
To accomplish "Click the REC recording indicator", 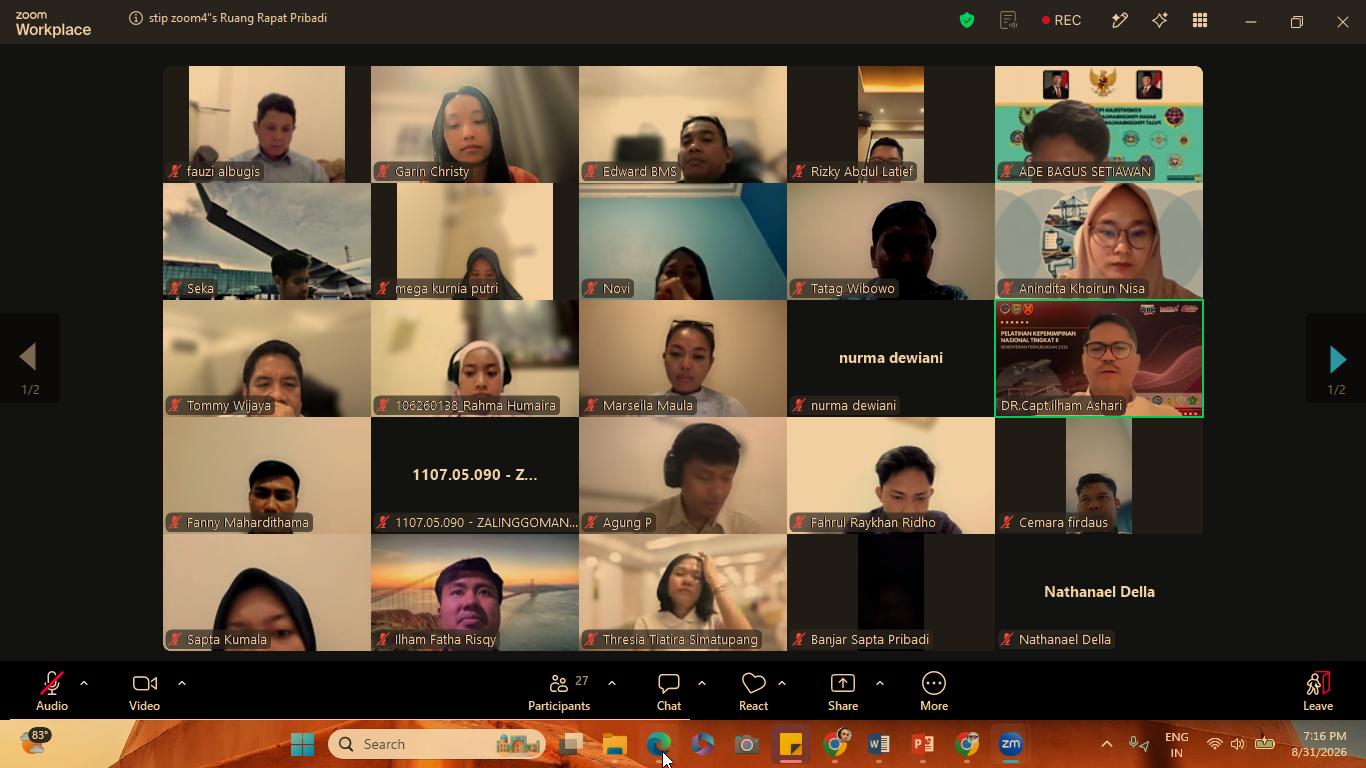I will 1061,20.
